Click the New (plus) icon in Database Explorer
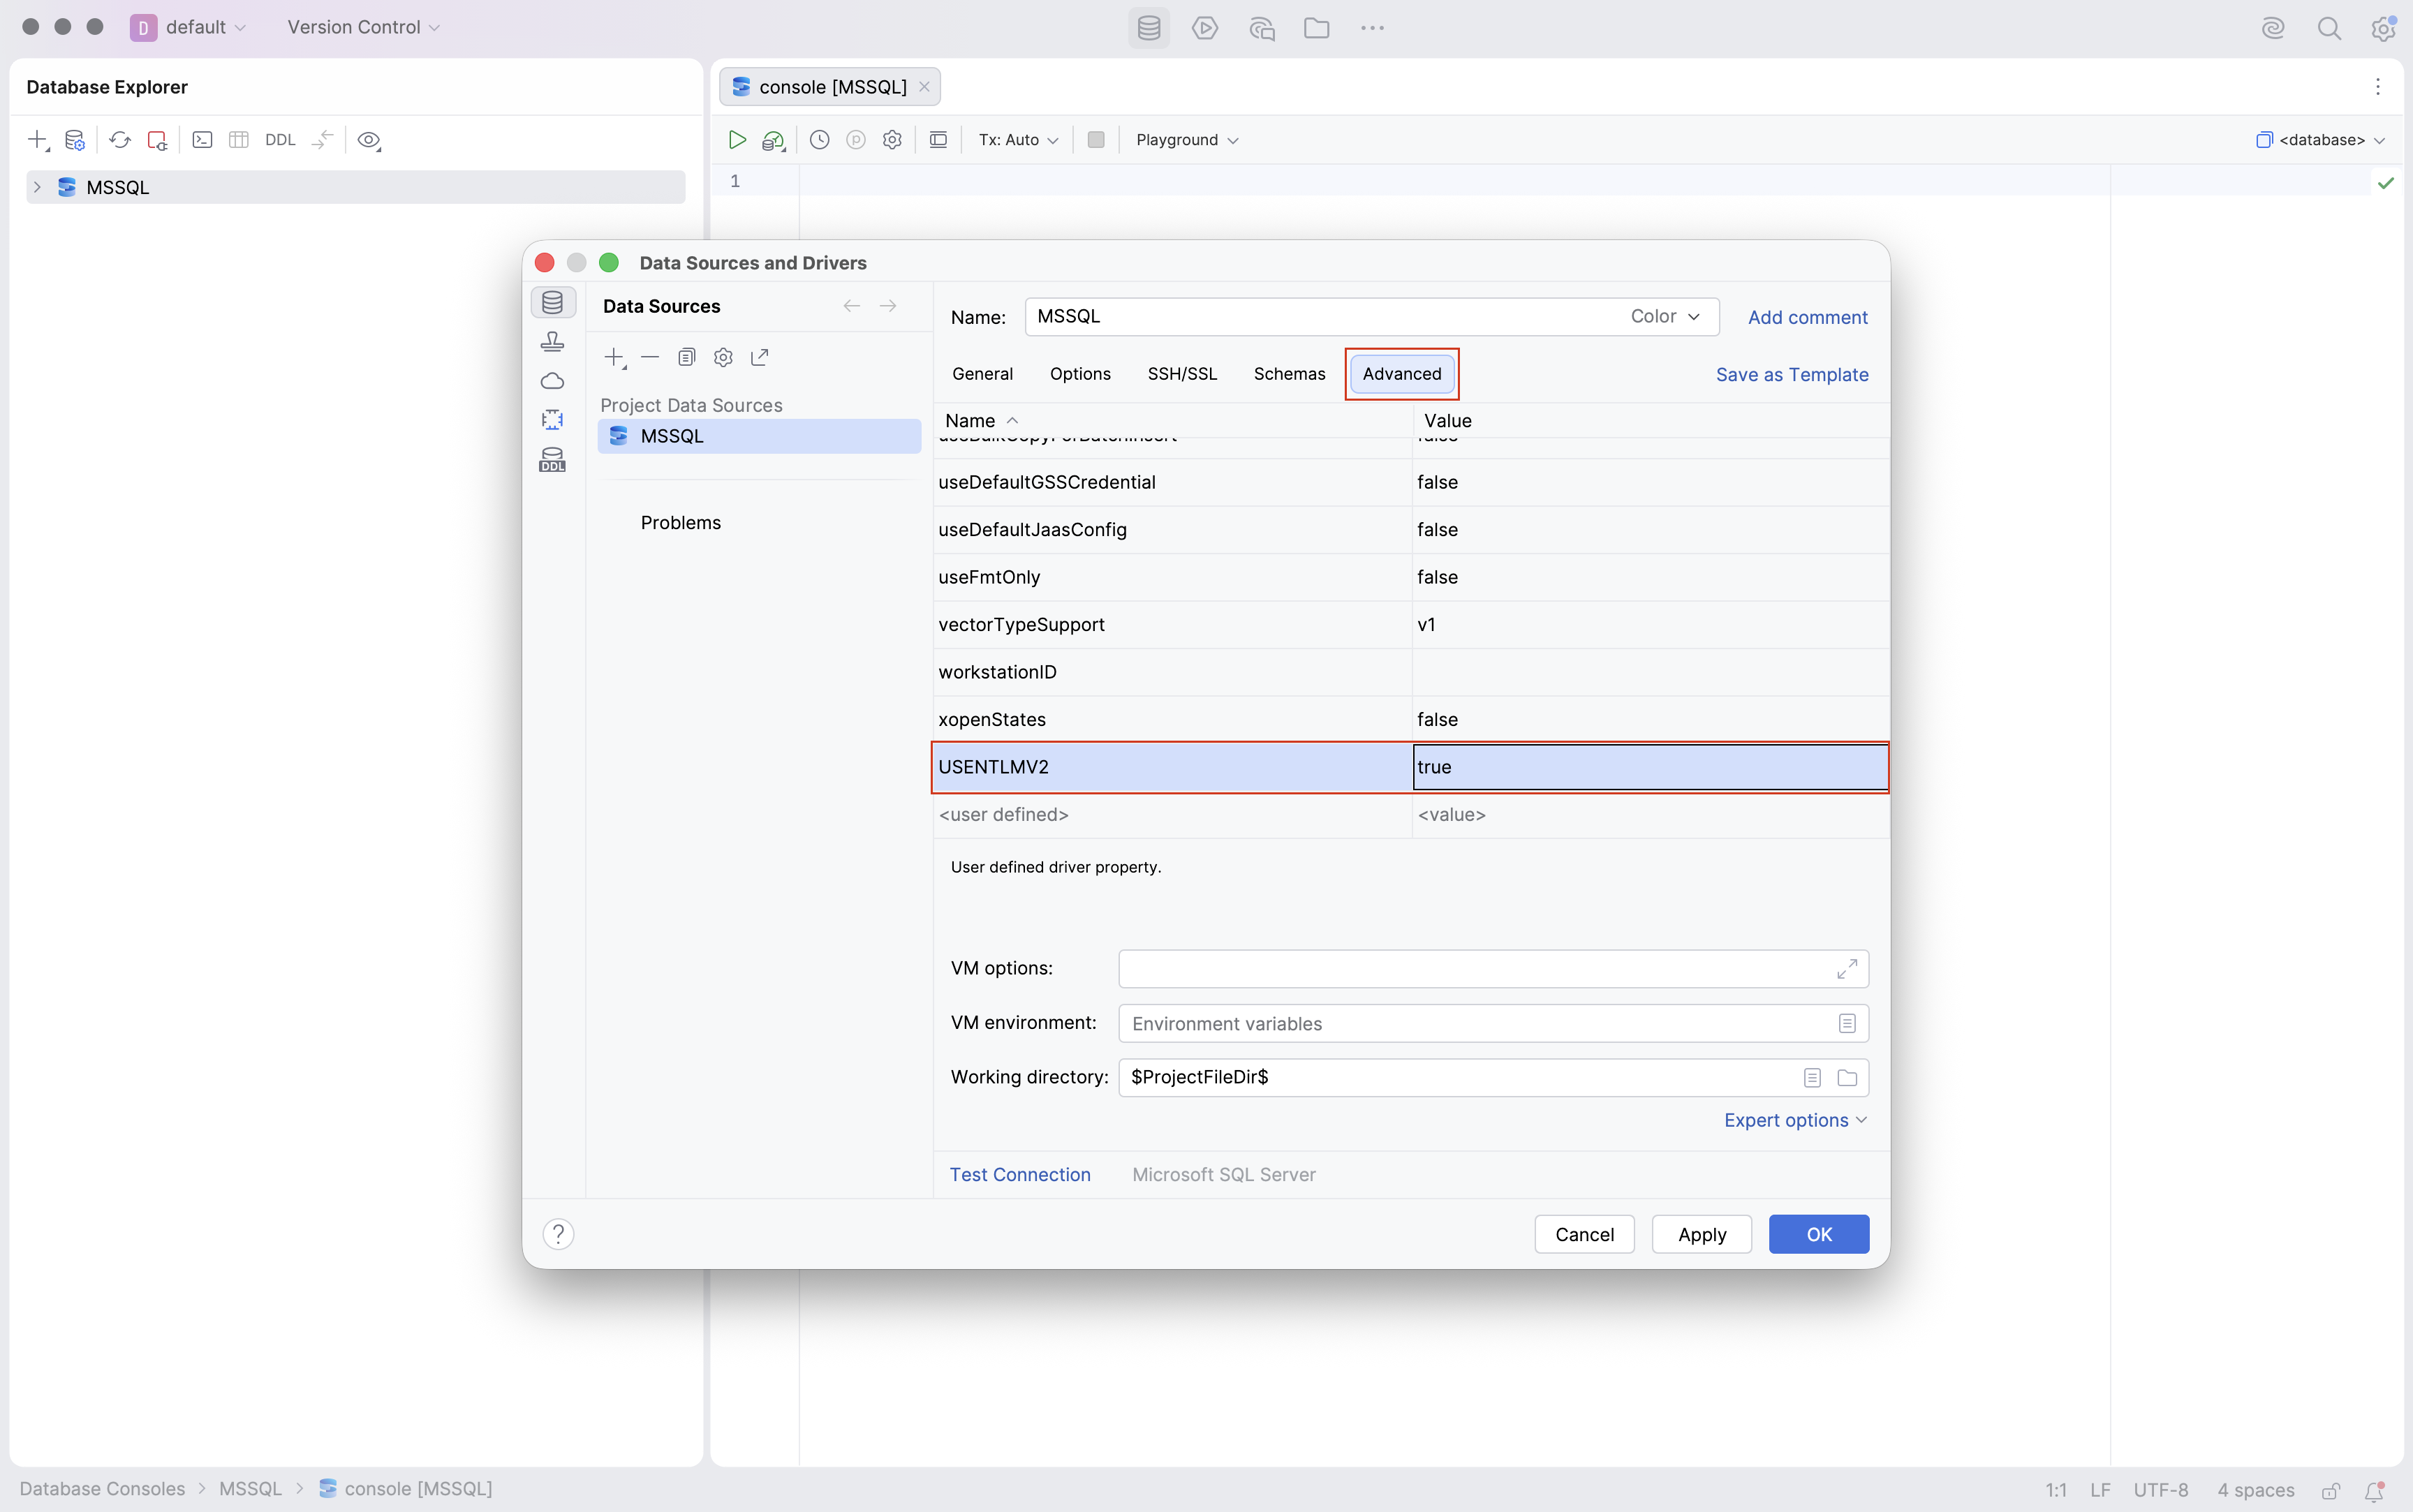 click(x=38, y=140)
